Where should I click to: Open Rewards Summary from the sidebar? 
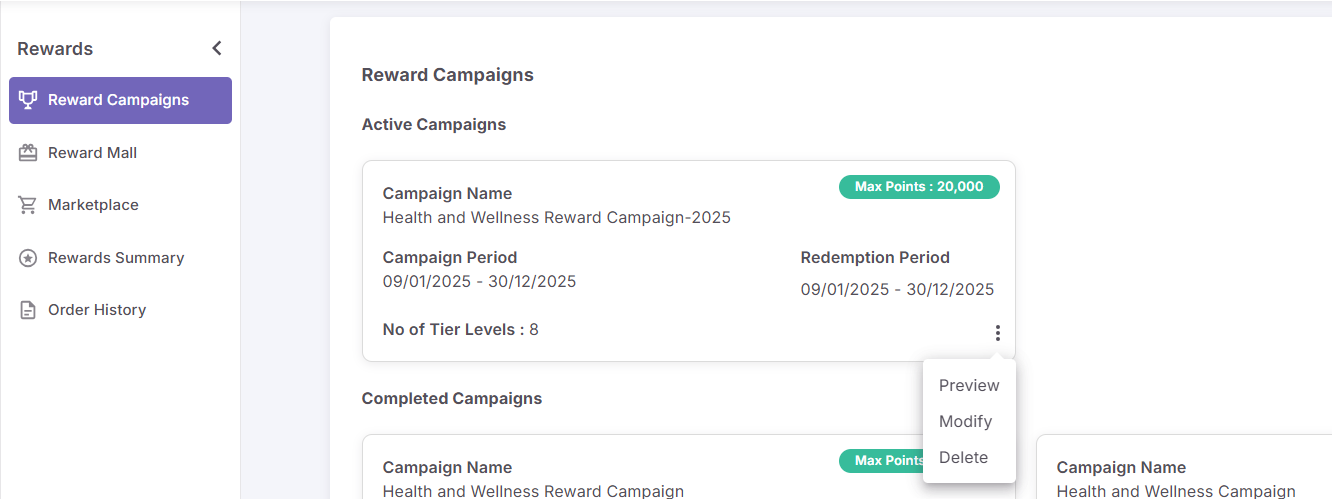[x=116, y=258]
